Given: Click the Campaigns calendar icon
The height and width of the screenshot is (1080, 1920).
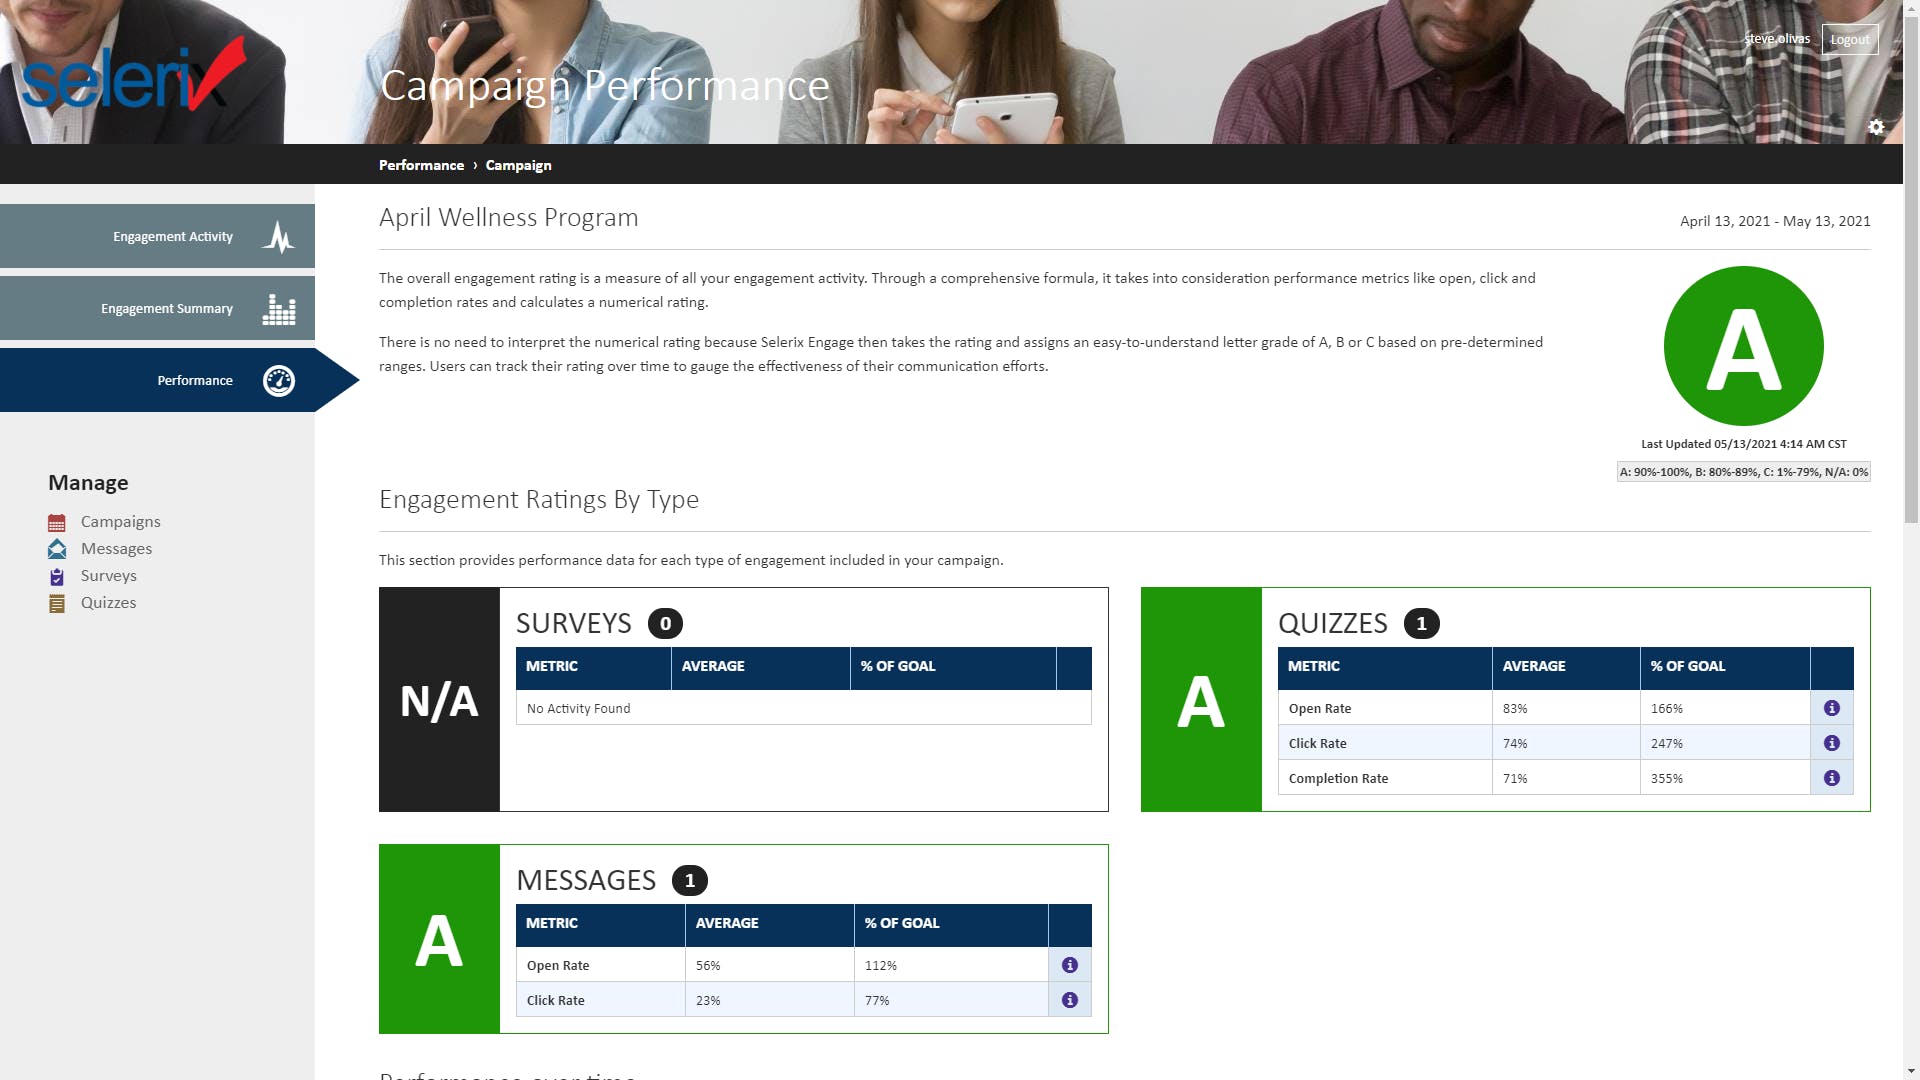Looking at the screenshot, I should (x=57, y=522).
